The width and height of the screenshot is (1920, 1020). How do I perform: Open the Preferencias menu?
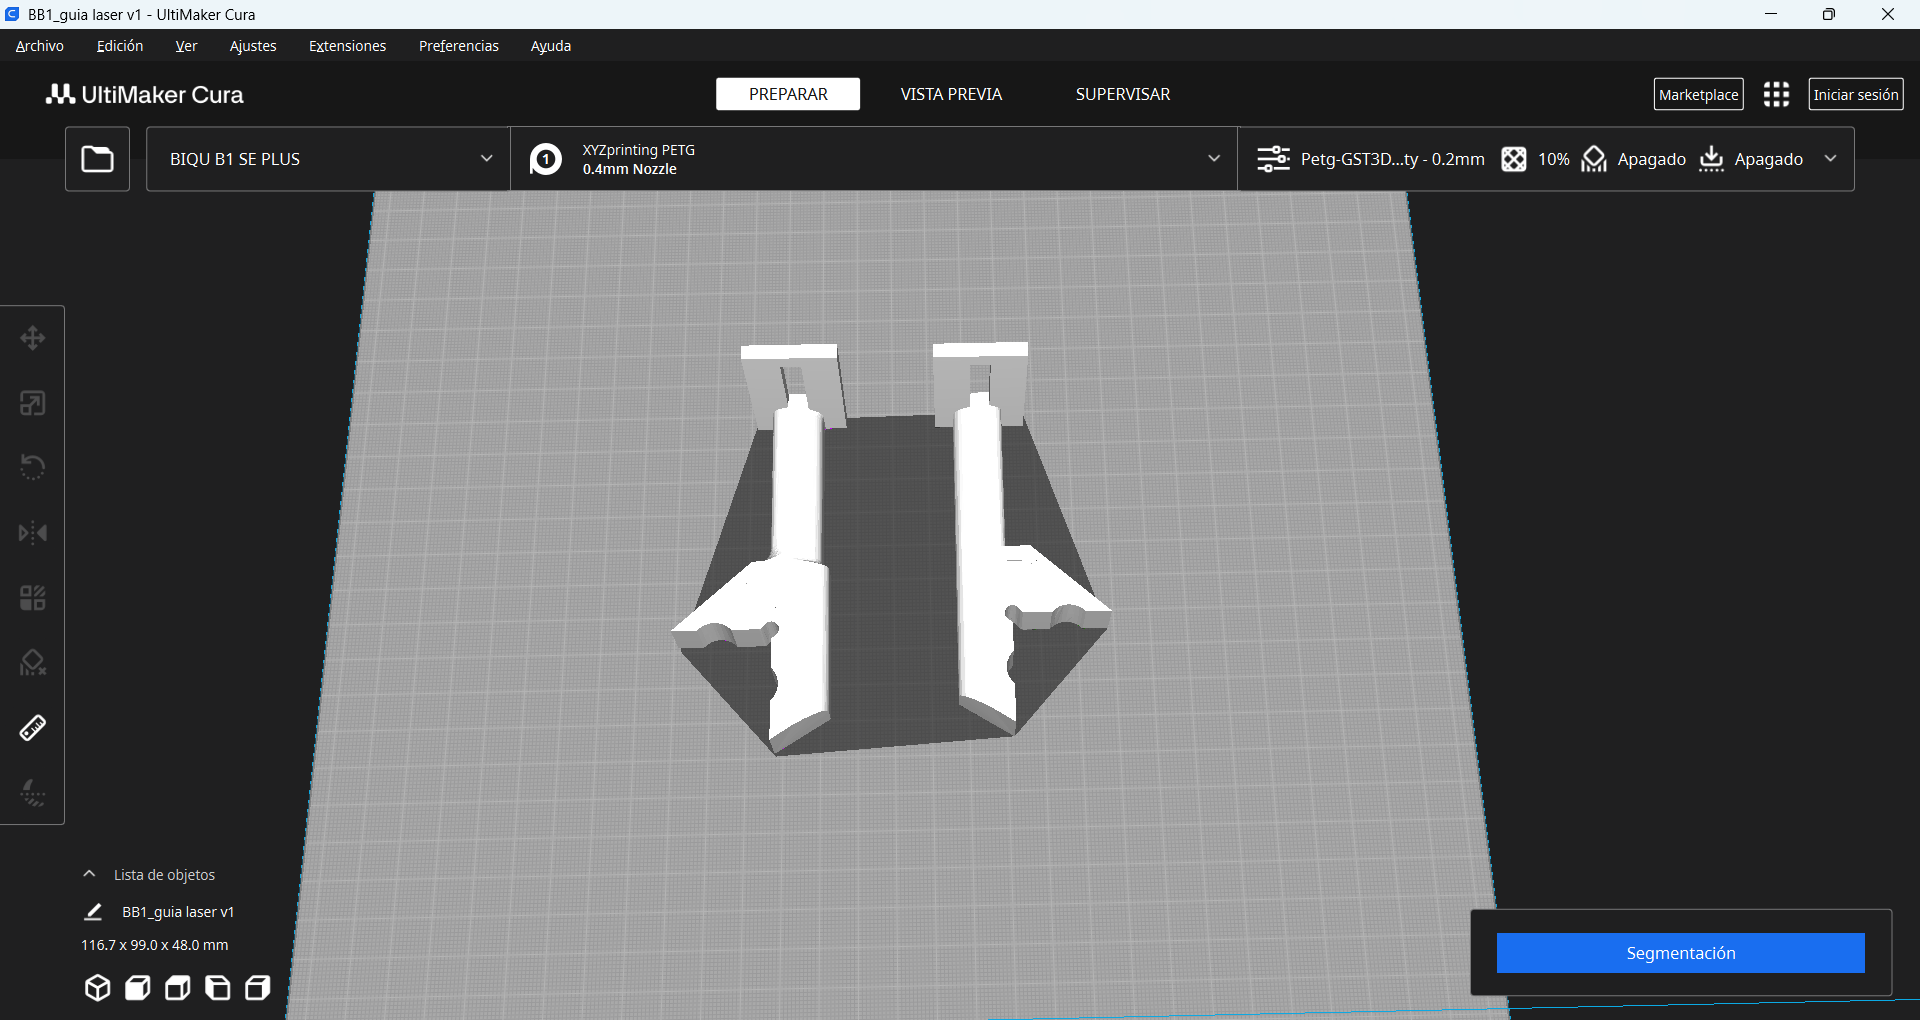tap(459, 46)
